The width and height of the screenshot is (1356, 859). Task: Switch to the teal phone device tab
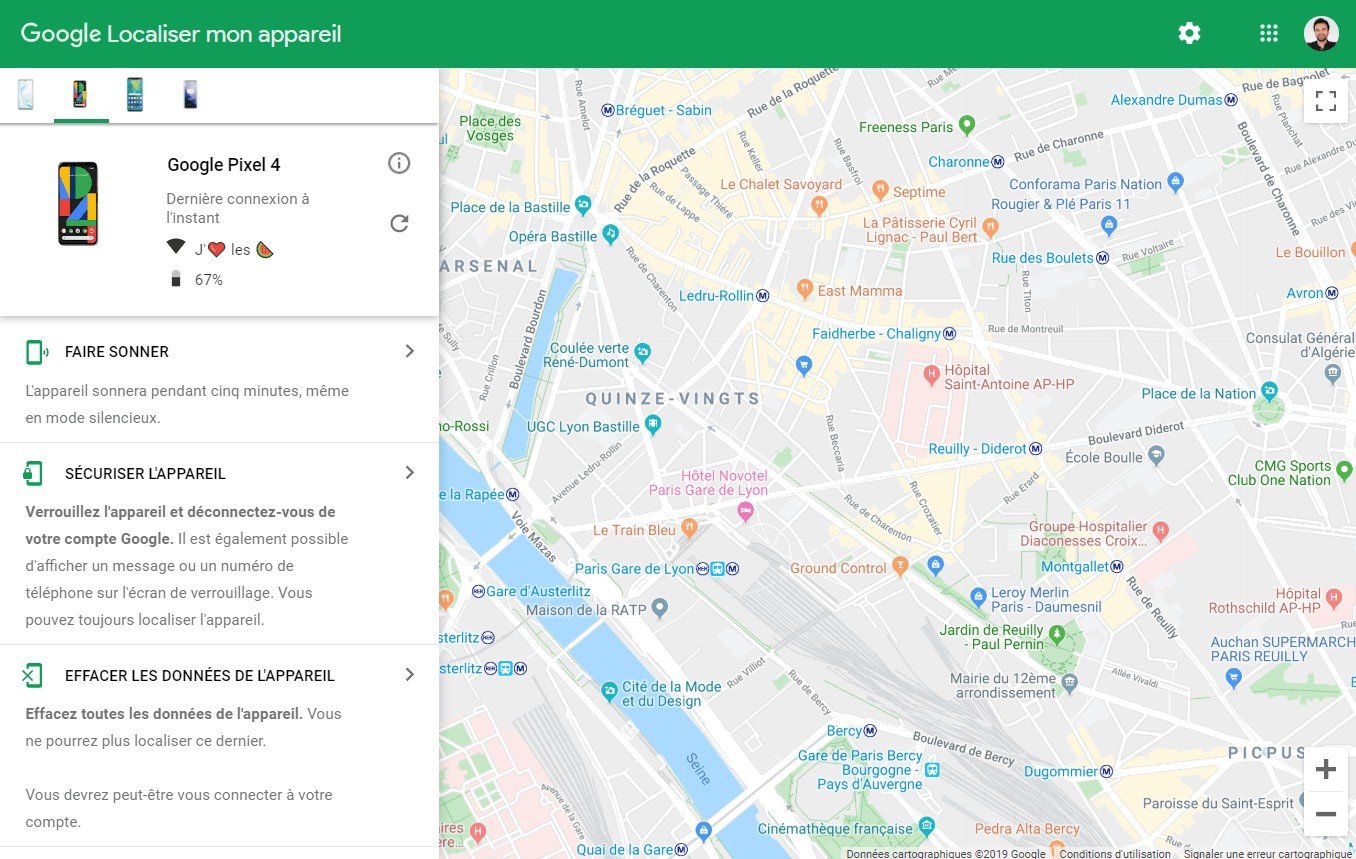pyautogui.click(x=135, y=94)
